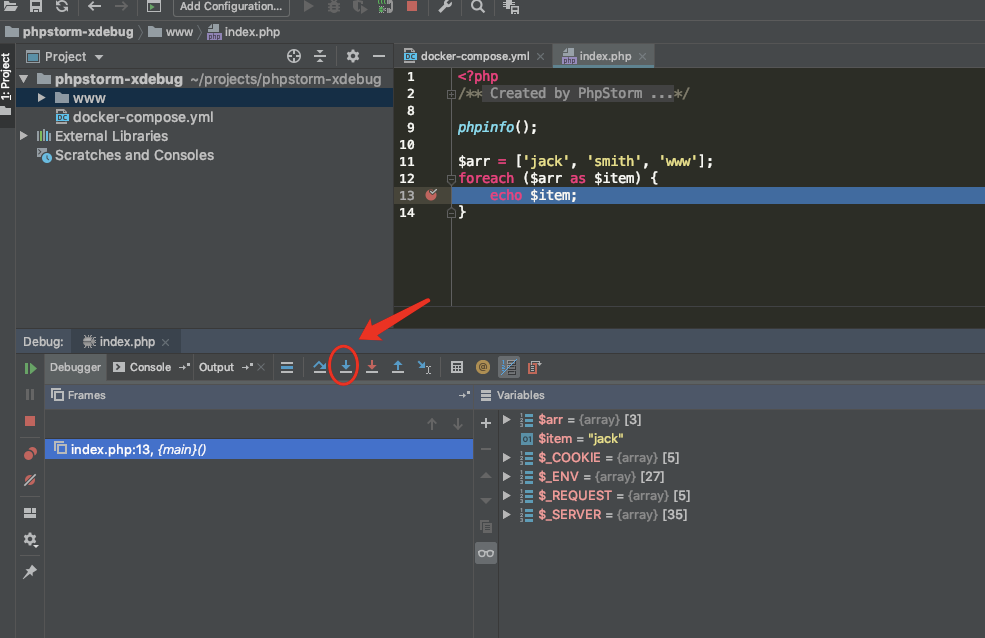Click the Add Configuration button
985x638 pixels.
(x=231, y=7)
